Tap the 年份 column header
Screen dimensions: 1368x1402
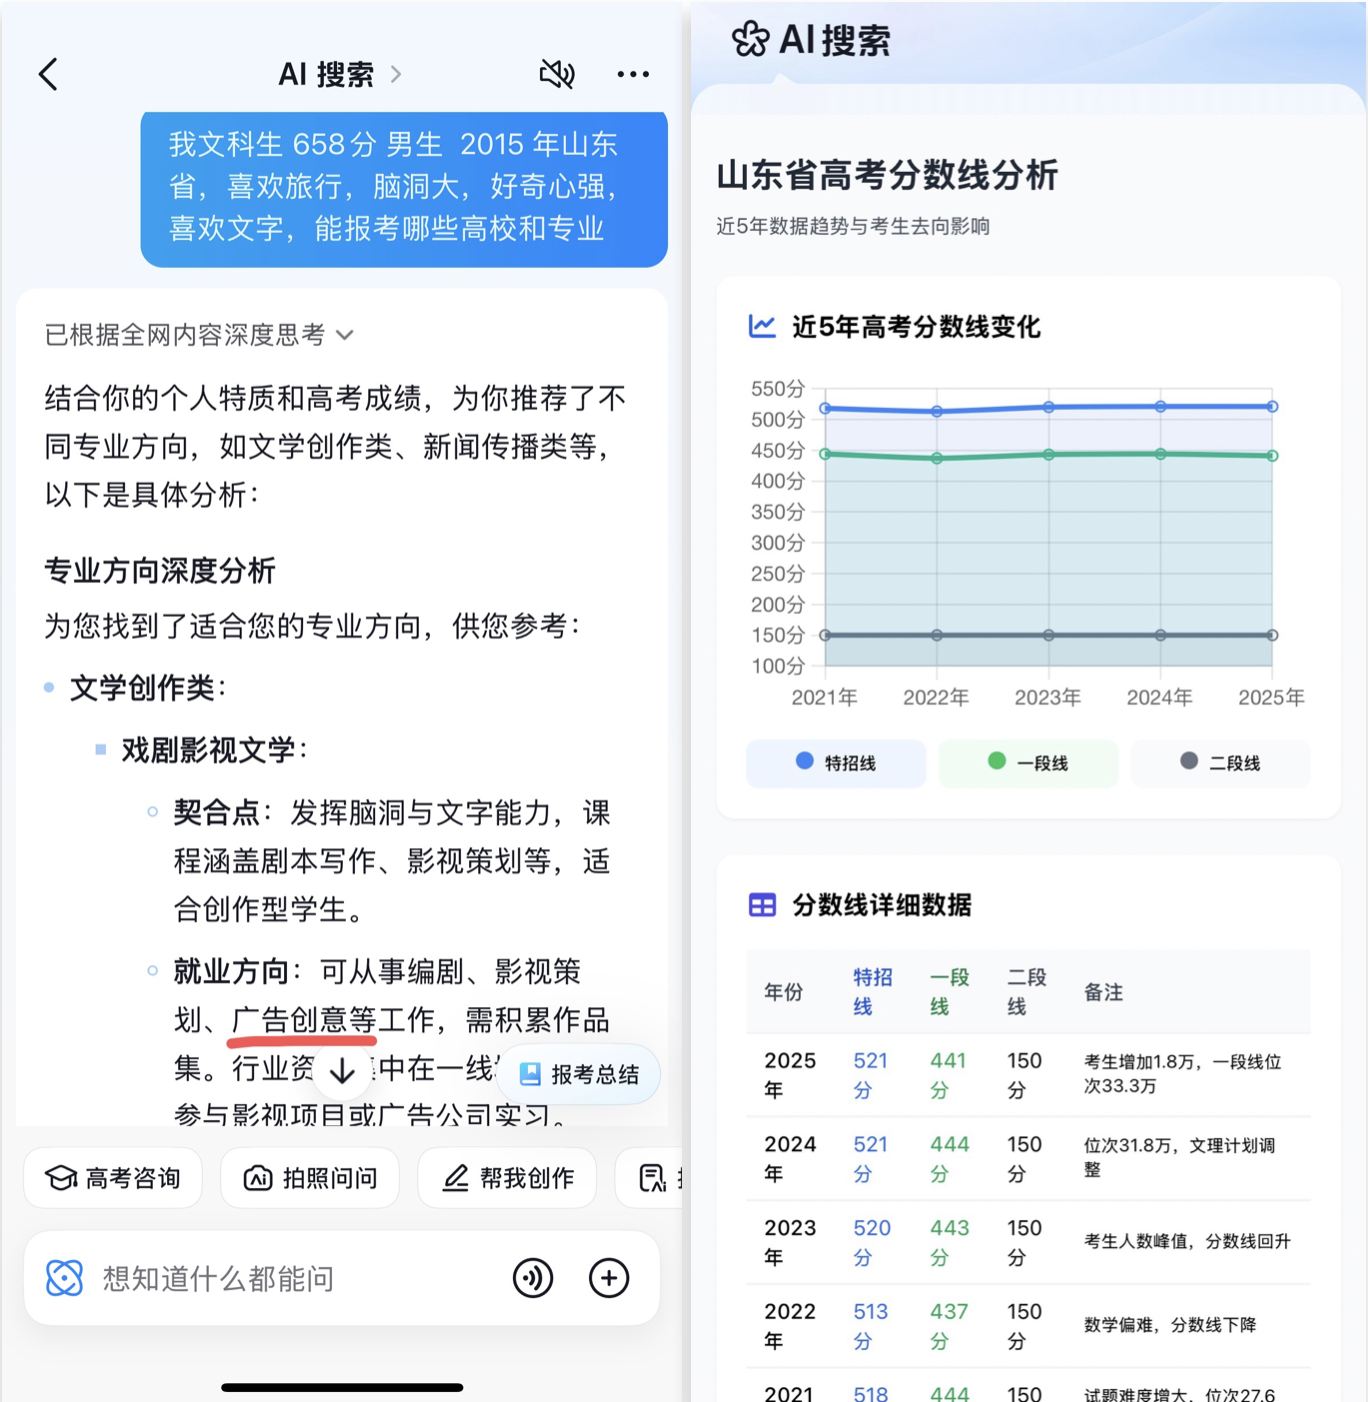pyautogui.click(x=784, y=992)
